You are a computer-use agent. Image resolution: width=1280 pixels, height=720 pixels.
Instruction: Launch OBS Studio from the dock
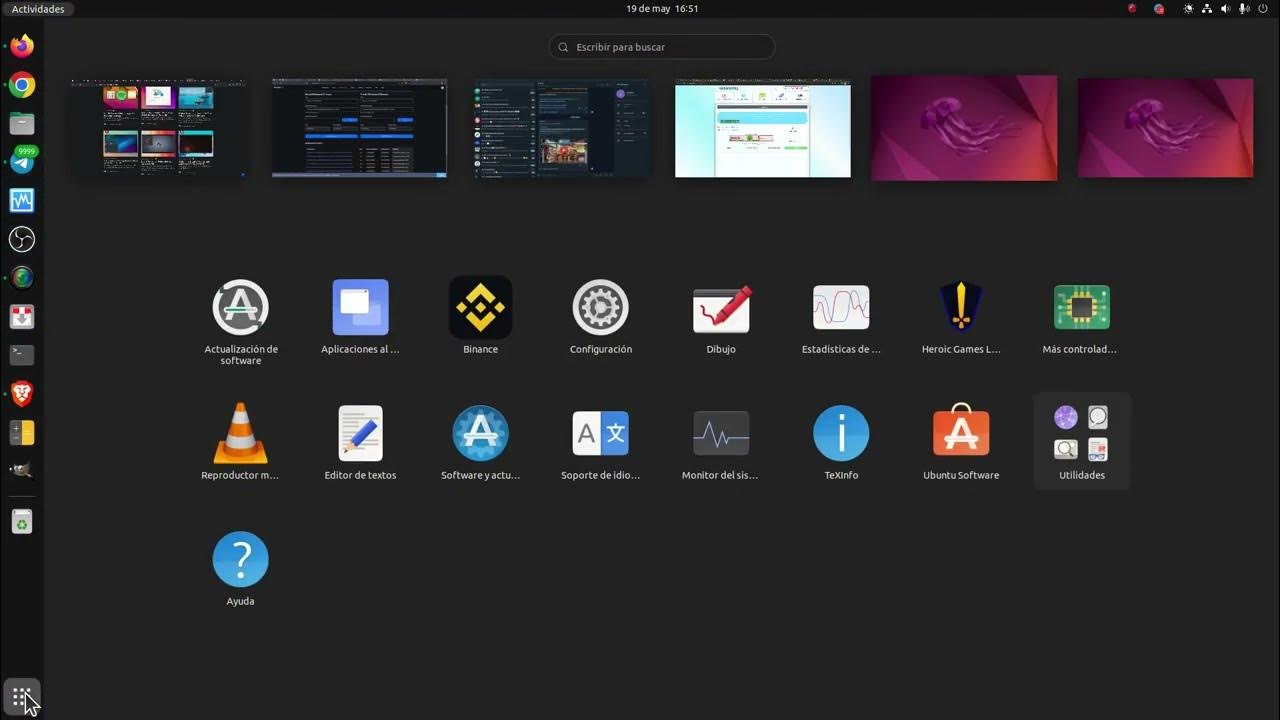click(22, 239)
